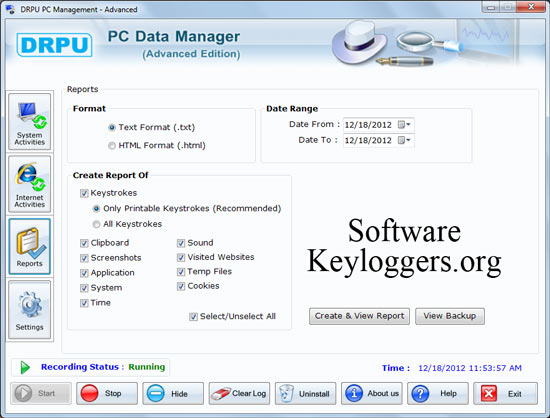
Task: Toggle the Select/Unselect All checkbox
Action: coord(193,317)
